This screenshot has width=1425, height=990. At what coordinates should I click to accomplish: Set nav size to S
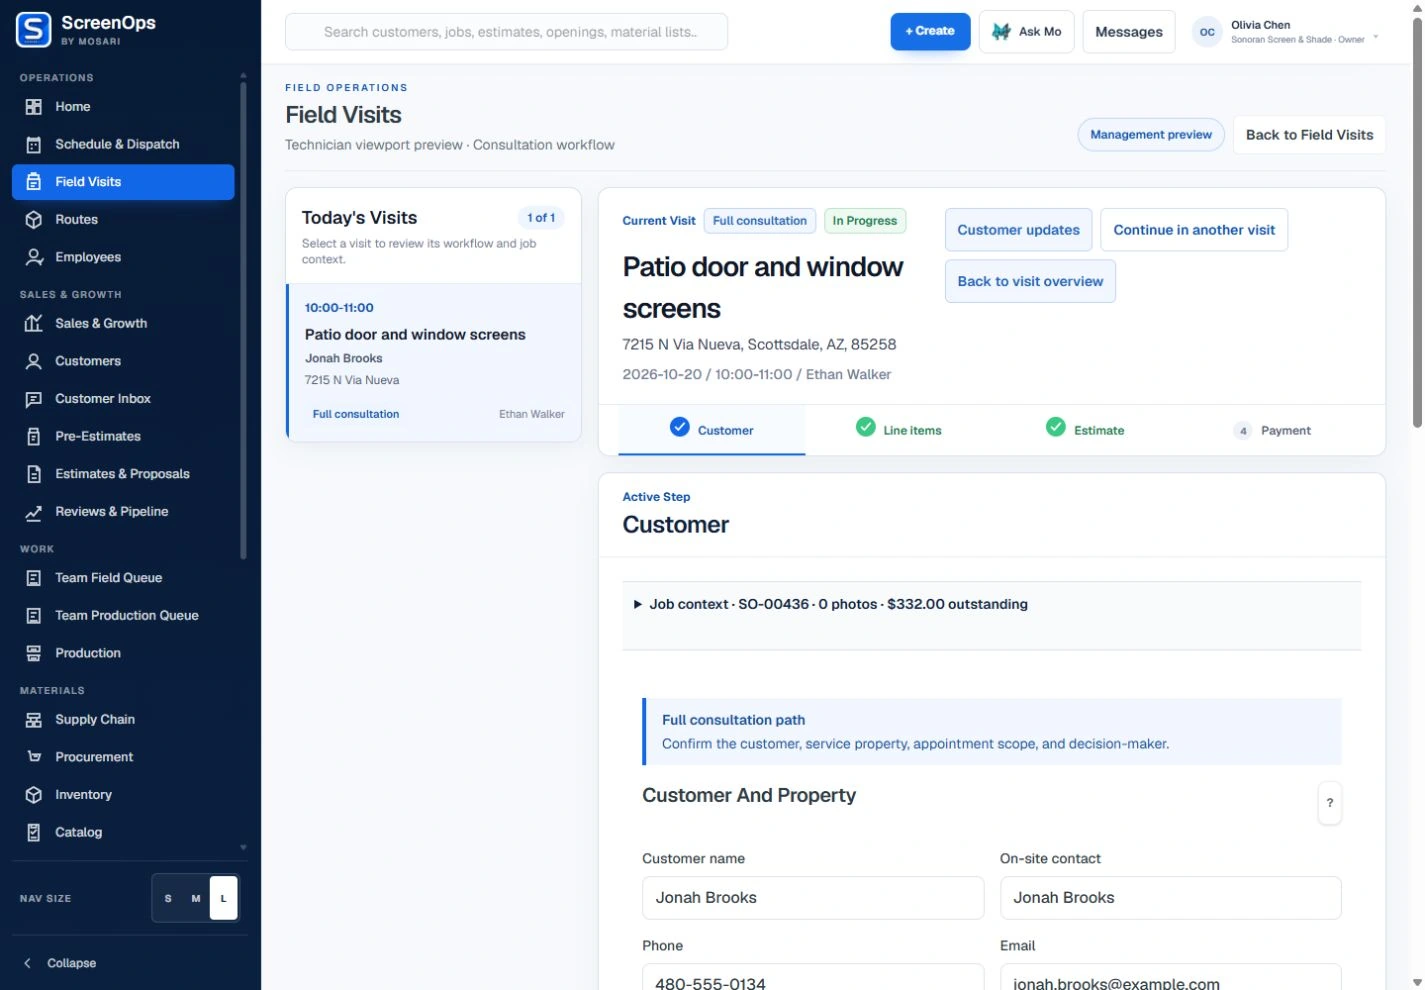point(168,898)
